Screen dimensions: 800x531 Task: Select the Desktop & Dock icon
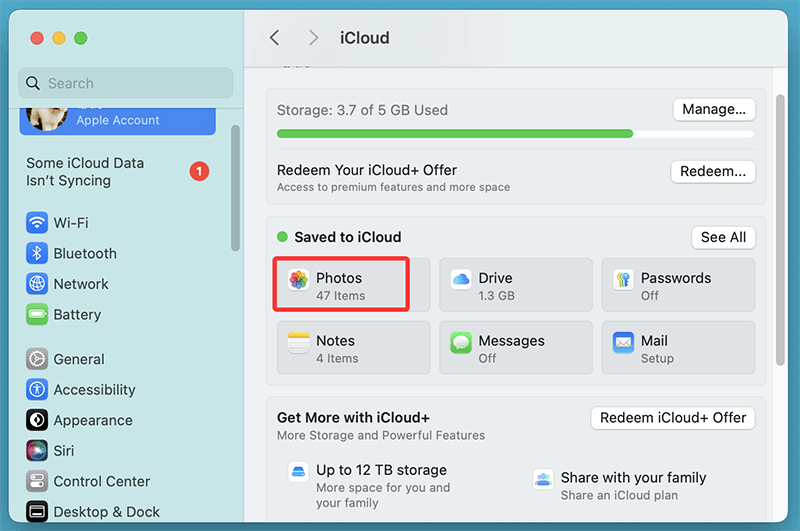click(x=37, y=512)
